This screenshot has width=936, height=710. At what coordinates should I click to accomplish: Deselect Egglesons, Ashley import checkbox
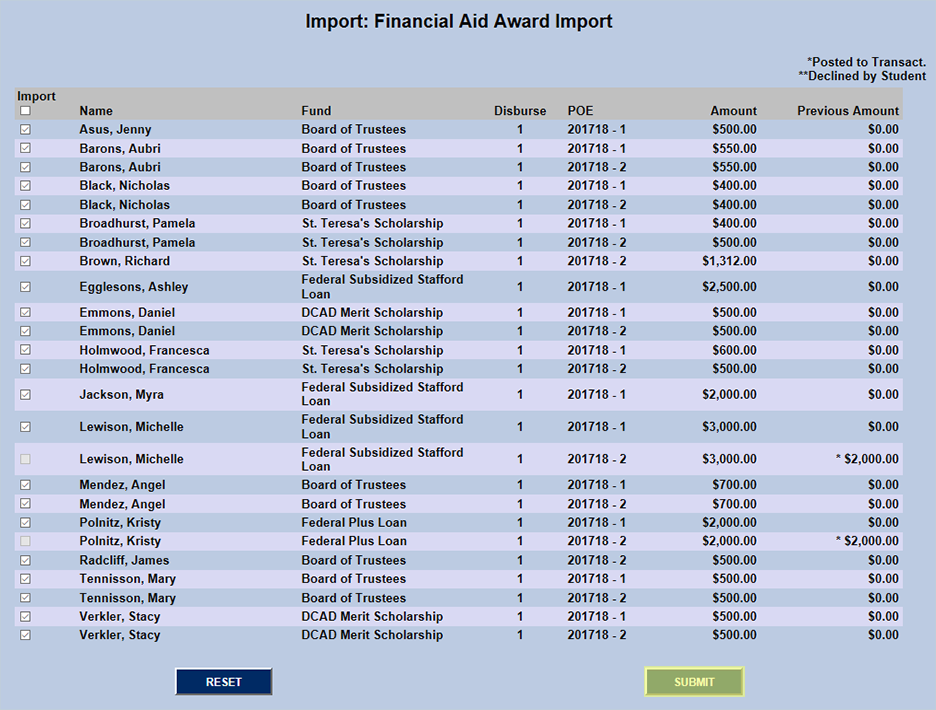26,287
